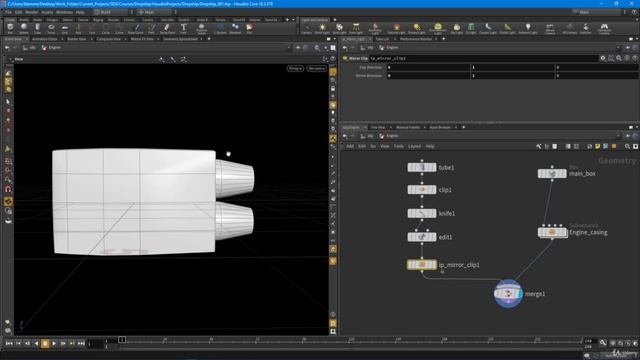
Task: Select the L-System shelf tool
Action: click(x=220, y=28)
